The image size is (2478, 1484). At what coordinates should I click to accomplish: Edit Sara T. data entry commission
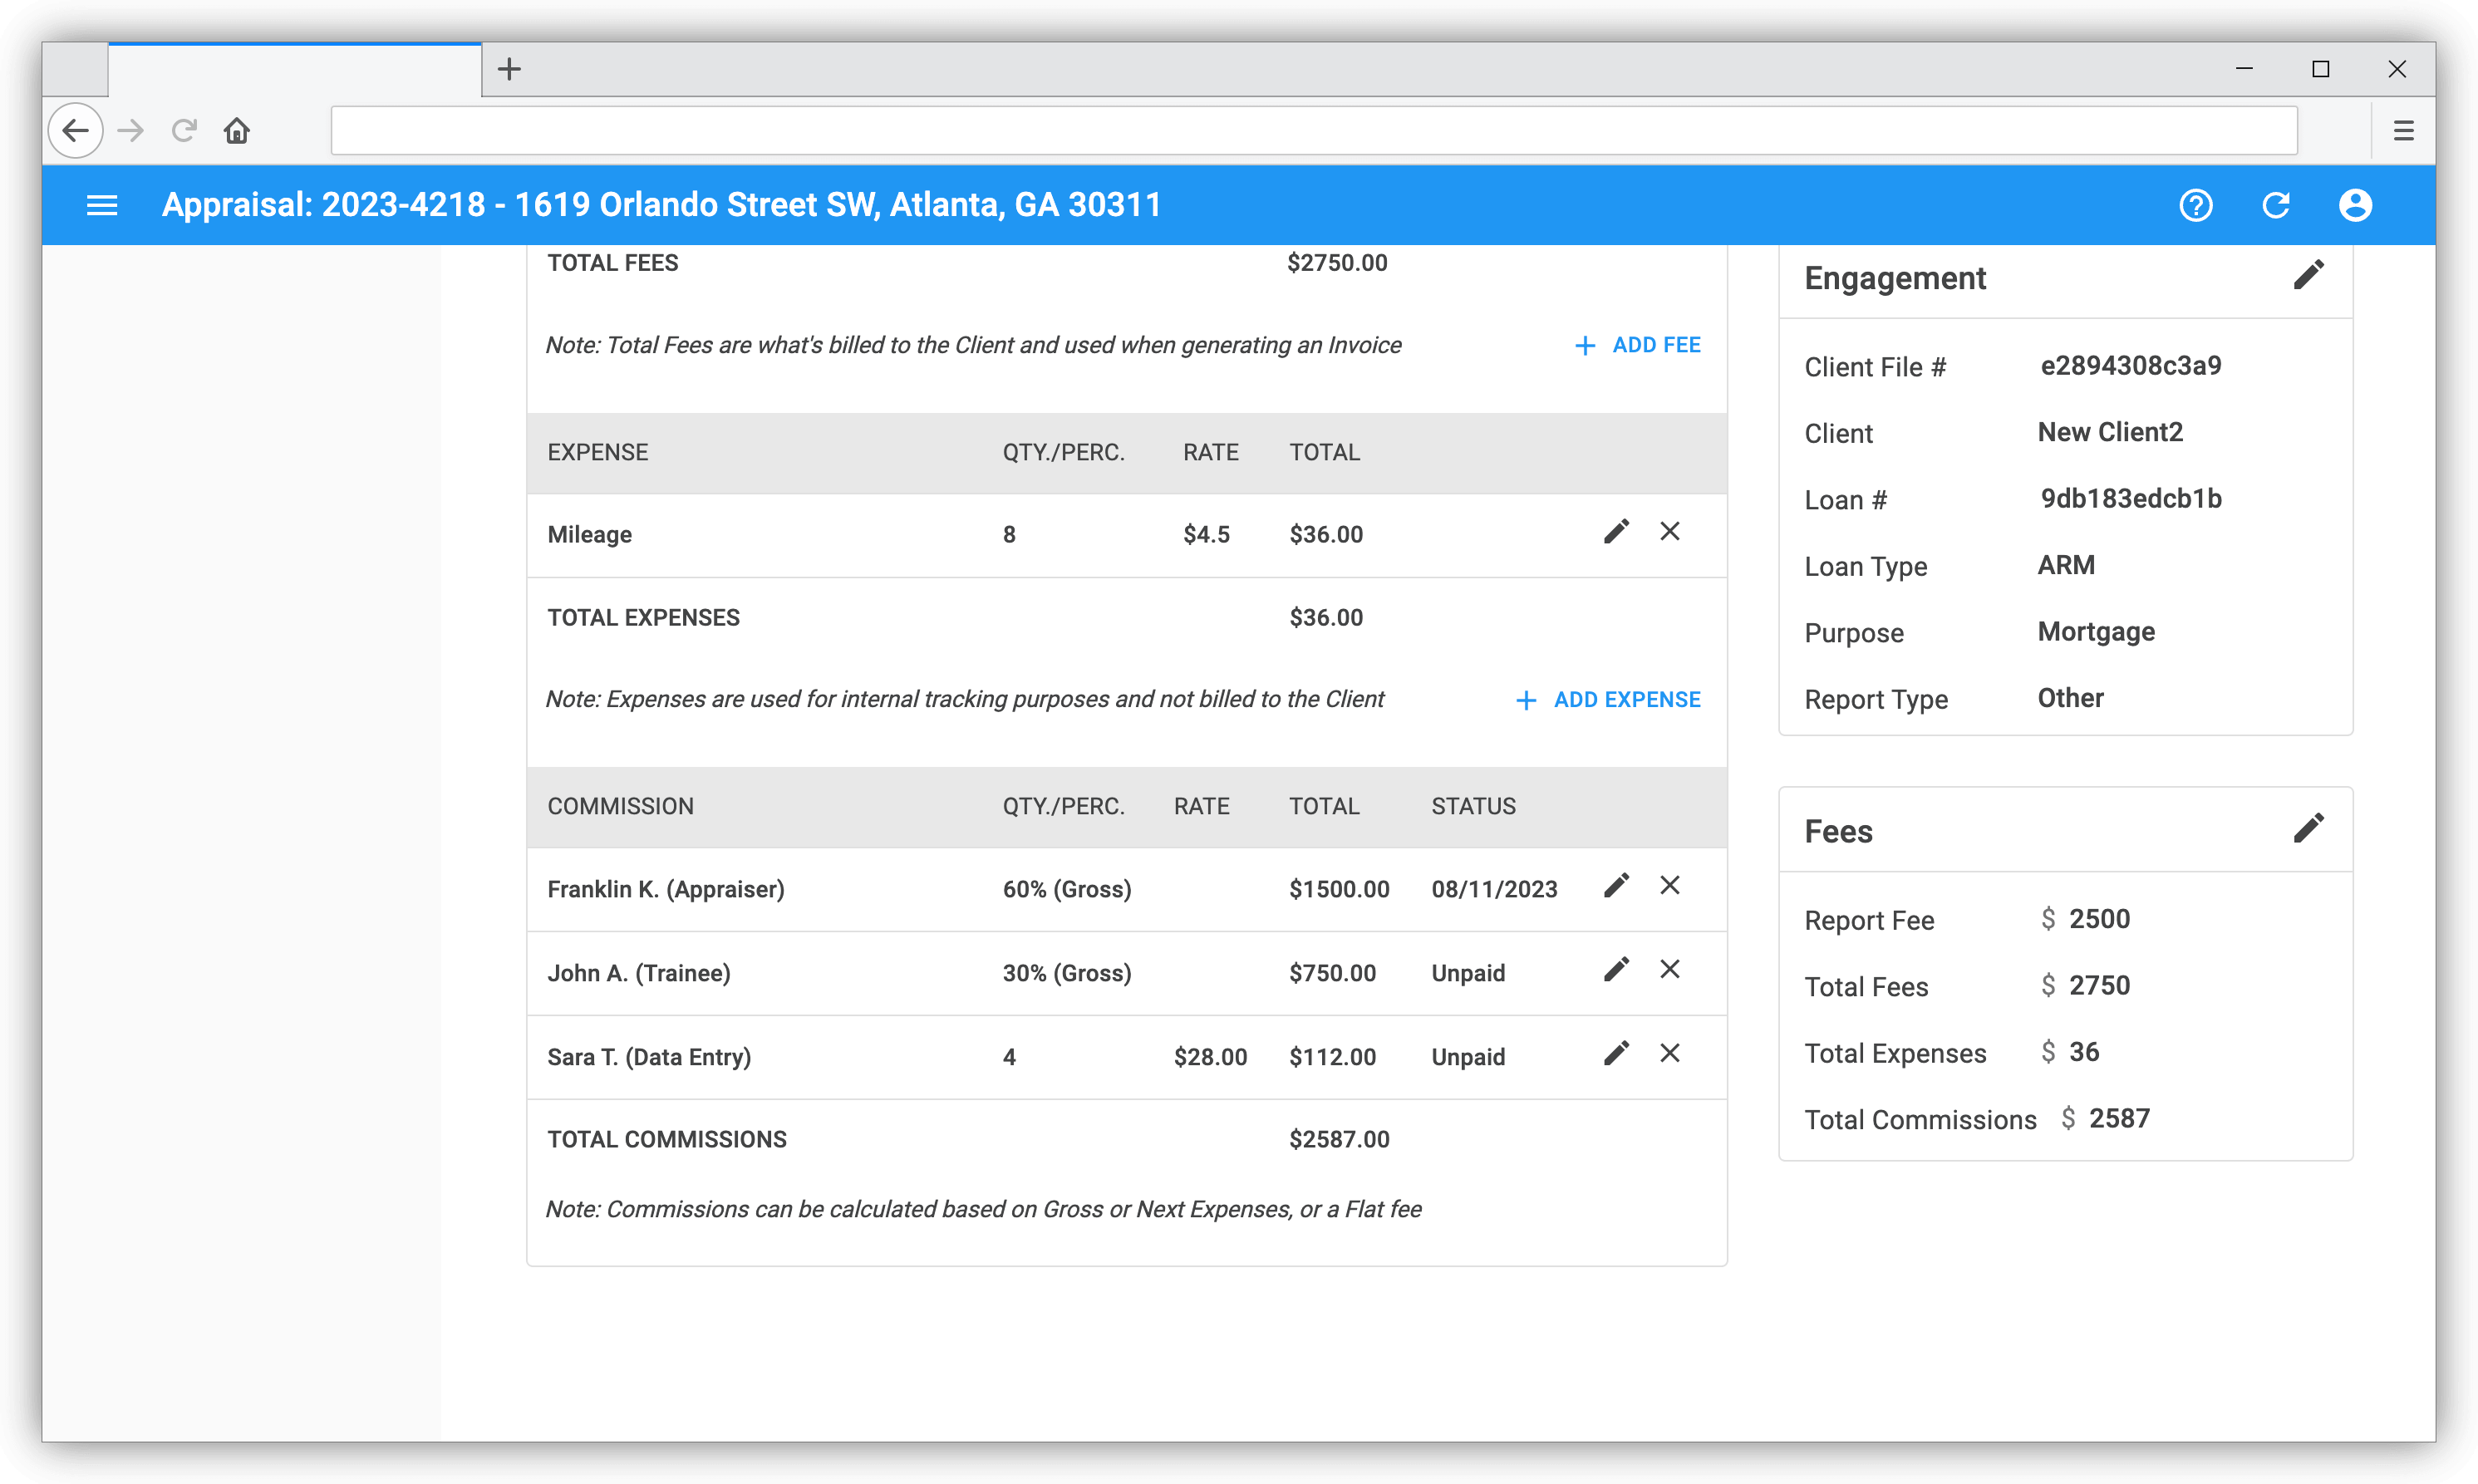point(1616,1053)
